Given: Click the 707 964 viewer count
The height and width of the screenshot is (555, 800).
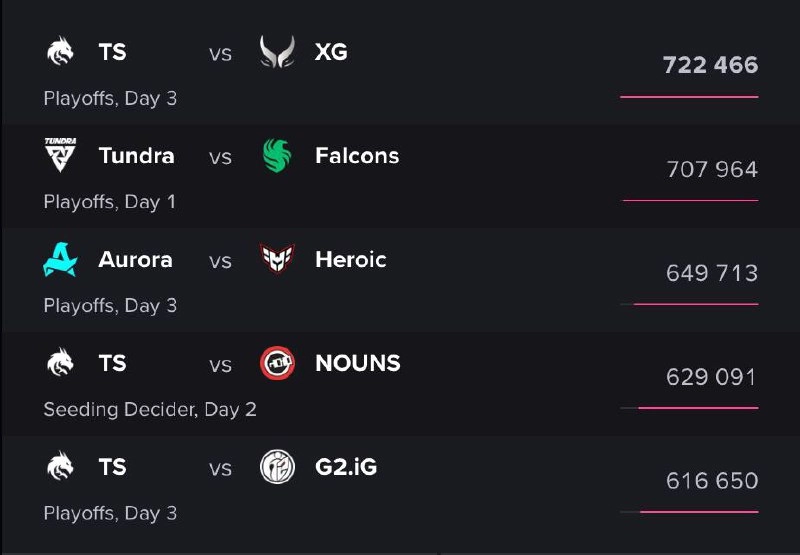Looking at the screenshot, I should coord(712,169).
